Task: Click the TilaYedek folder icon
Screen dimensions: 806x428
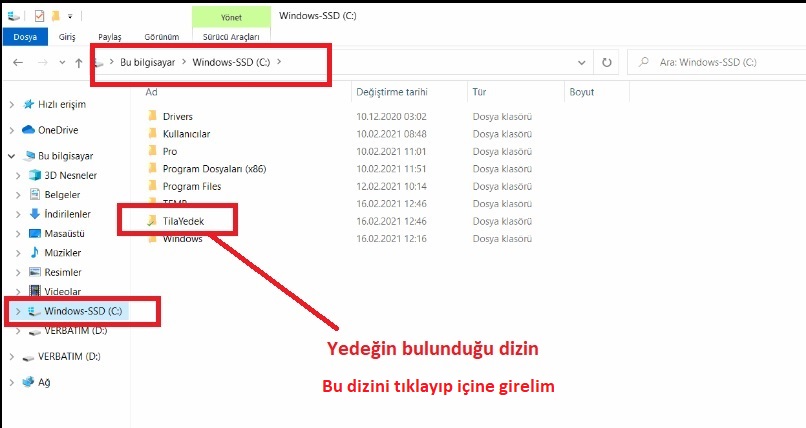Action: 152,221
